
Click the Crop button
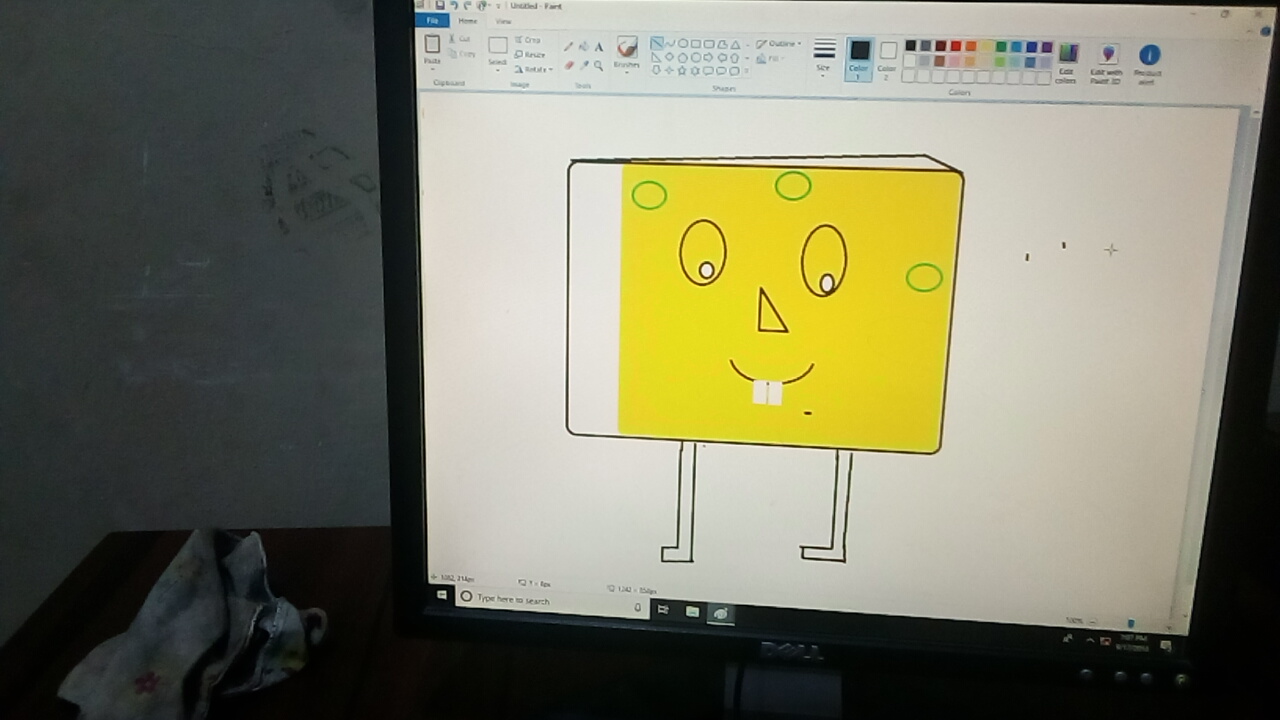528,40
